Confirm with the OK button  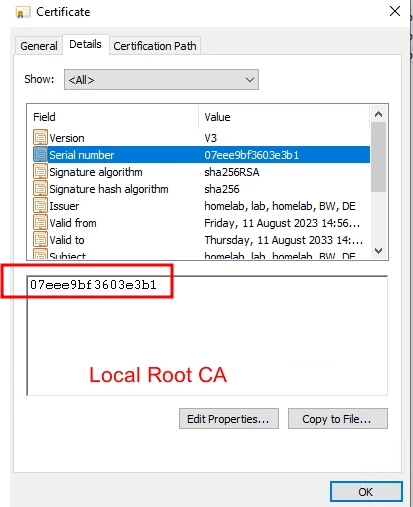366,492
